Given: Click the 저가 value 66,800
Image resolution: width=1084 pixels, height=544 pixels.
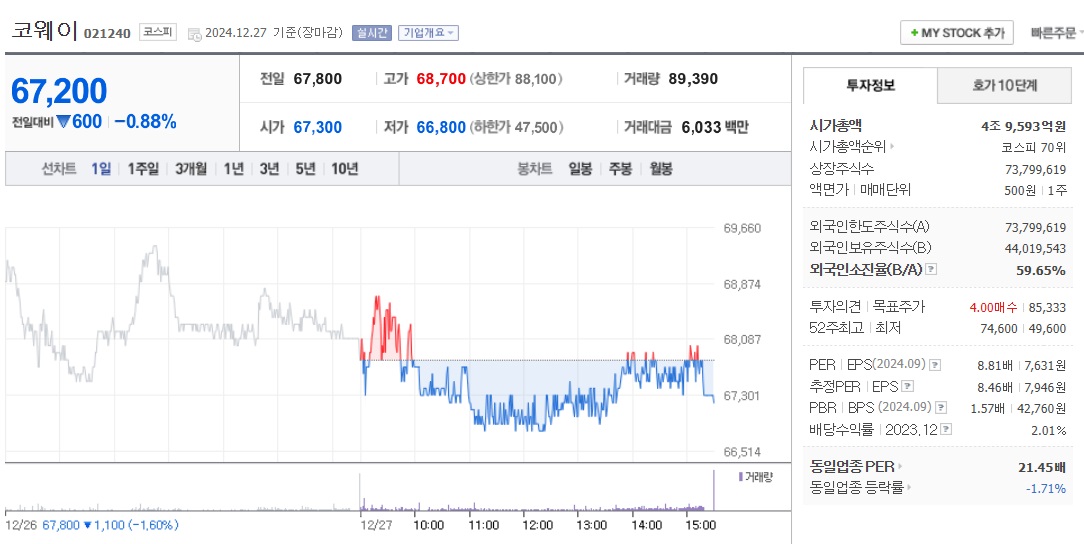Looking at the screenshot, I should (441, 128).
